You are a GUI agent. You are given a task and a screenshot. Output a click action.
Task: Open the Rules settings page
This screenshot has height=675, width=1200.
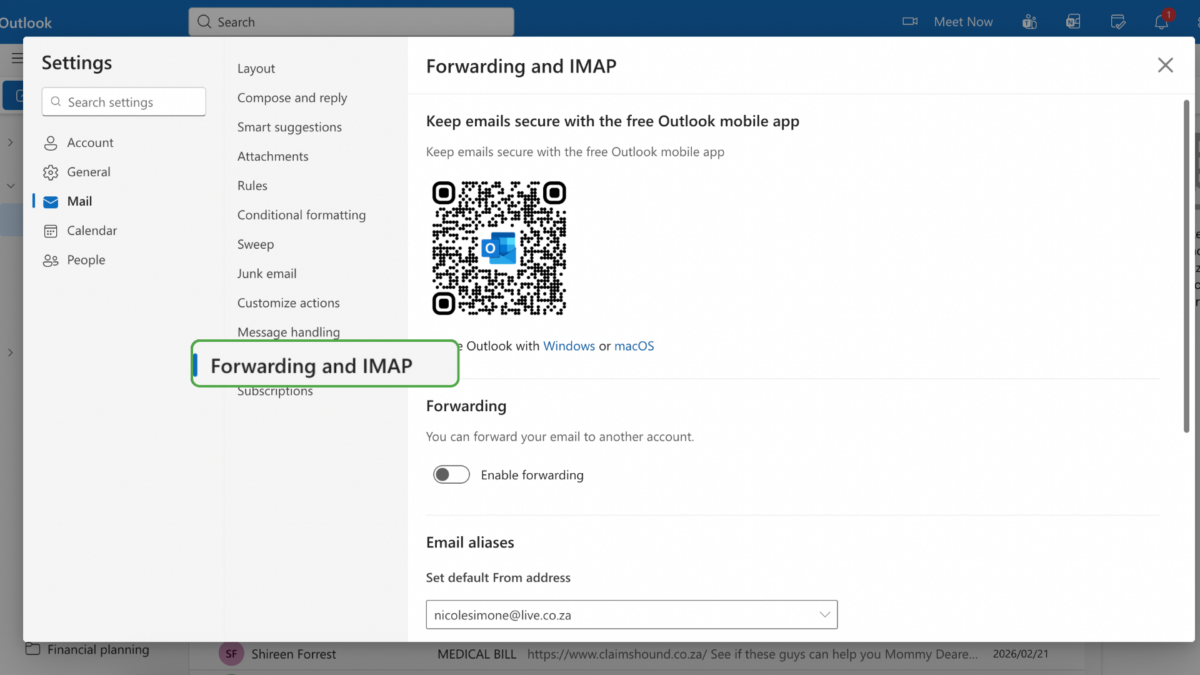click(x=252, y=186)
